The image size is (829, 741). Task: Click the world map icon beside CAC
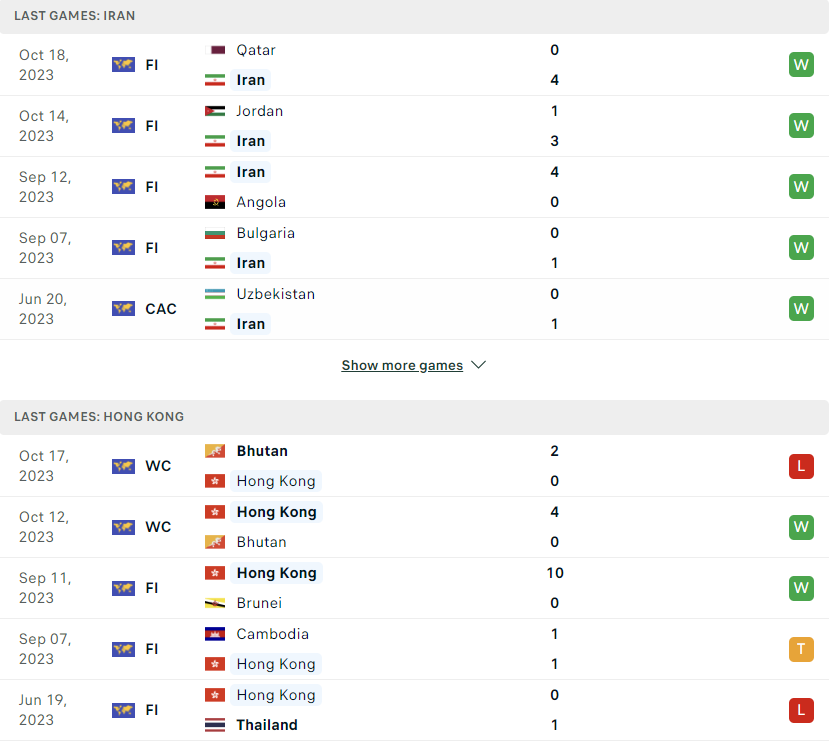pos(123,309)
